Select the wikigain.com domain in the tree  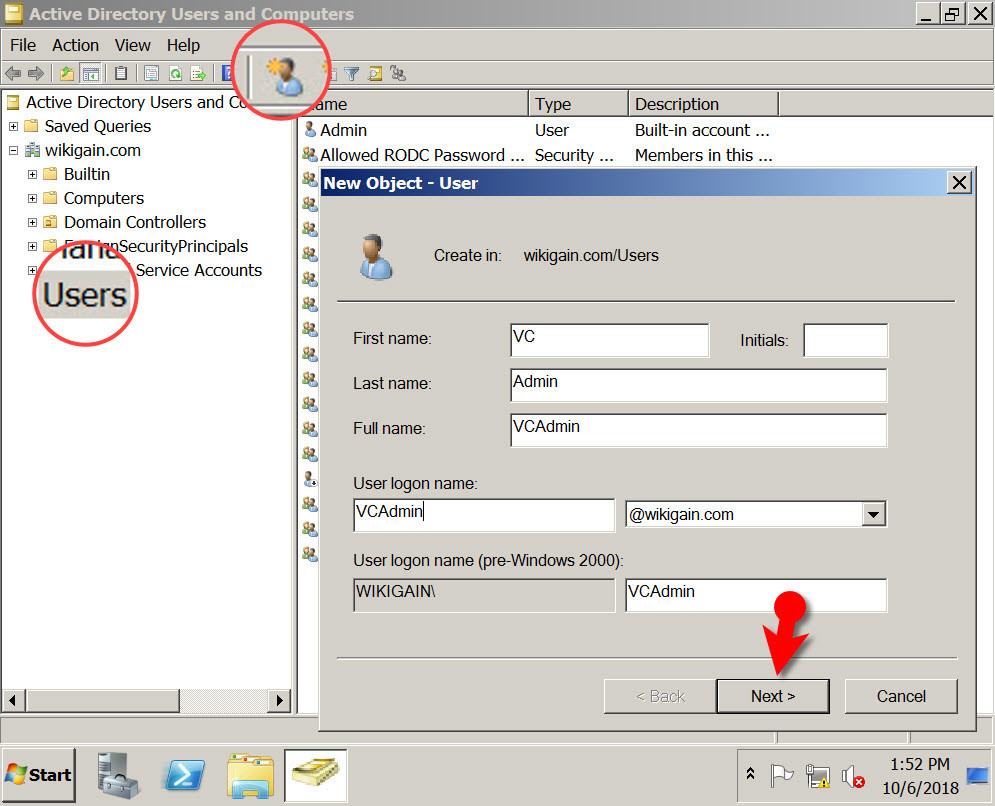[x=93, y=150]
